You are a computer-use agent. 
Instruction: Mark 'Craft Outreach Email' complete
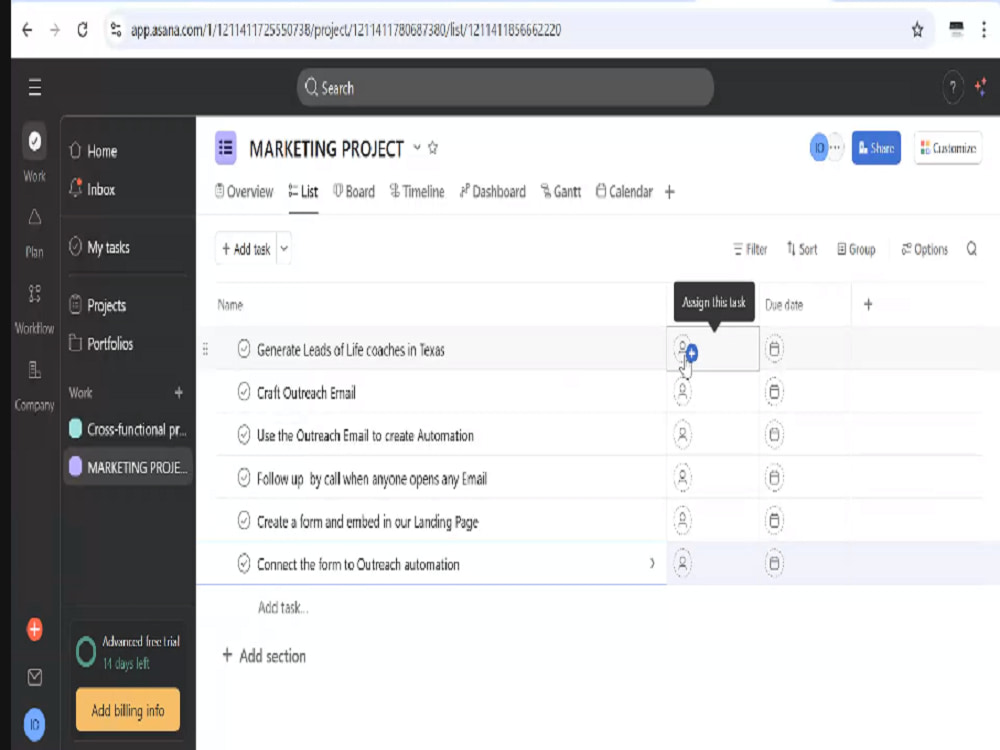click(x=244, y=392)
